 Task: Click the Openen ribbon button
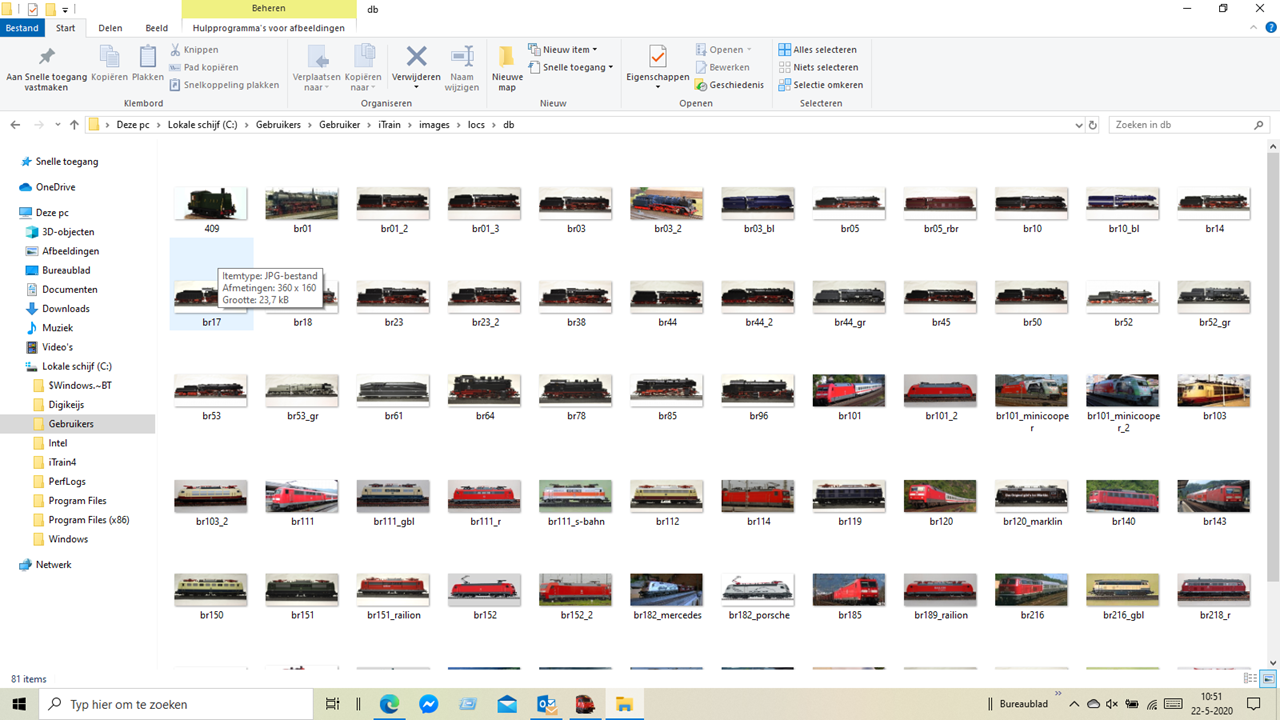(723, 49)
